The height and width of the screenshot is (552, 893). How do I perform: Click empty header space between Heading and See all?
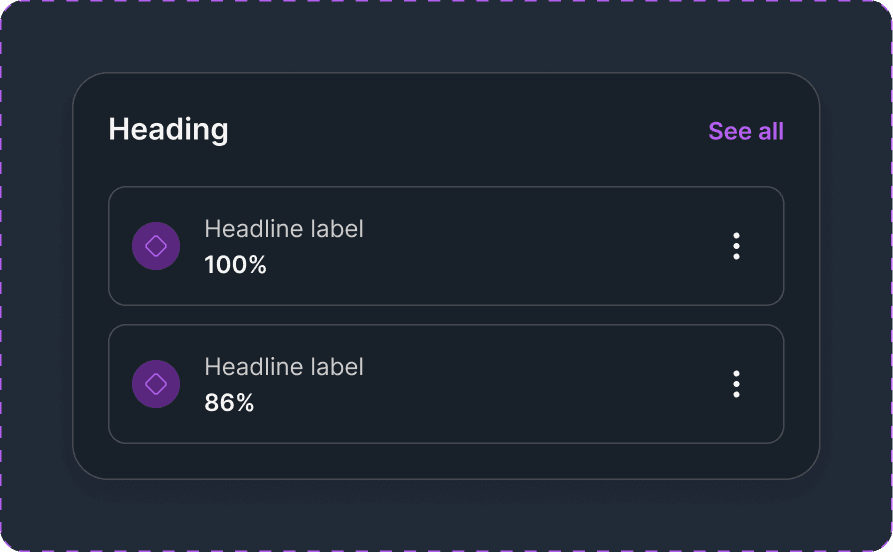click(x=460, y=130)
